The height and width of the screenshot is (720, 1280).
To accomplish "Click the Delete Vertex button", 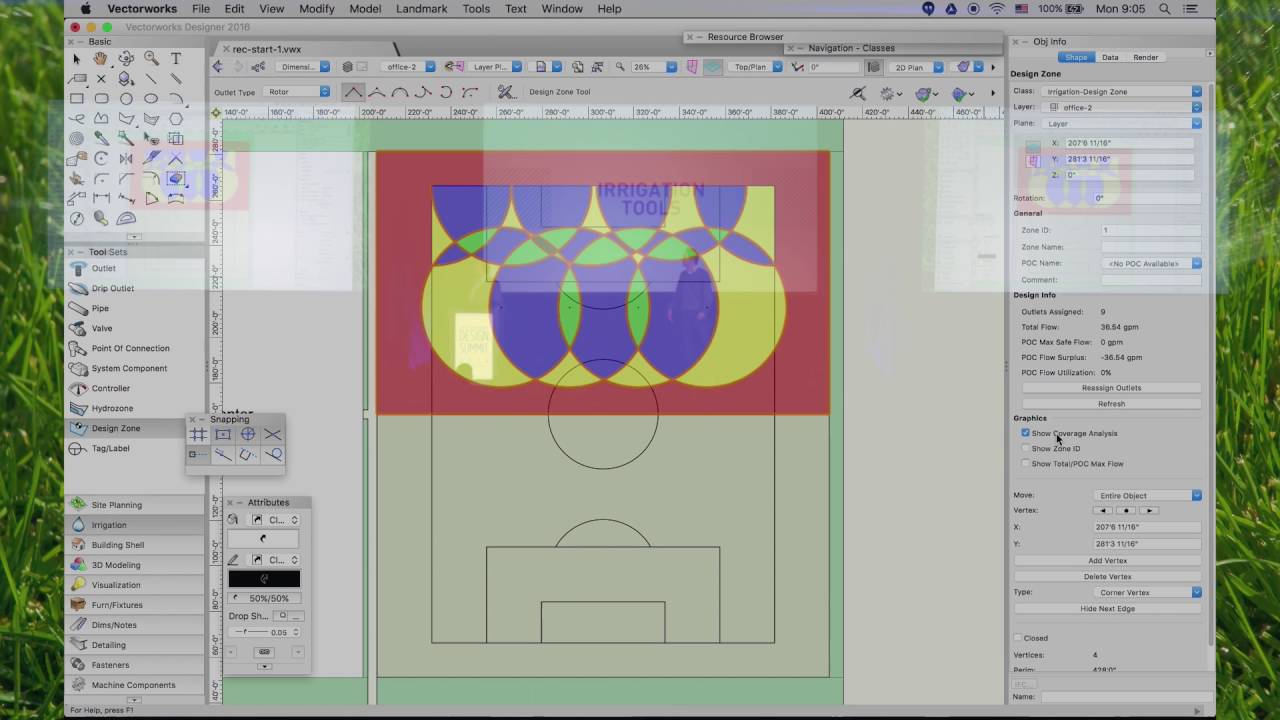I will [1108, 576].
